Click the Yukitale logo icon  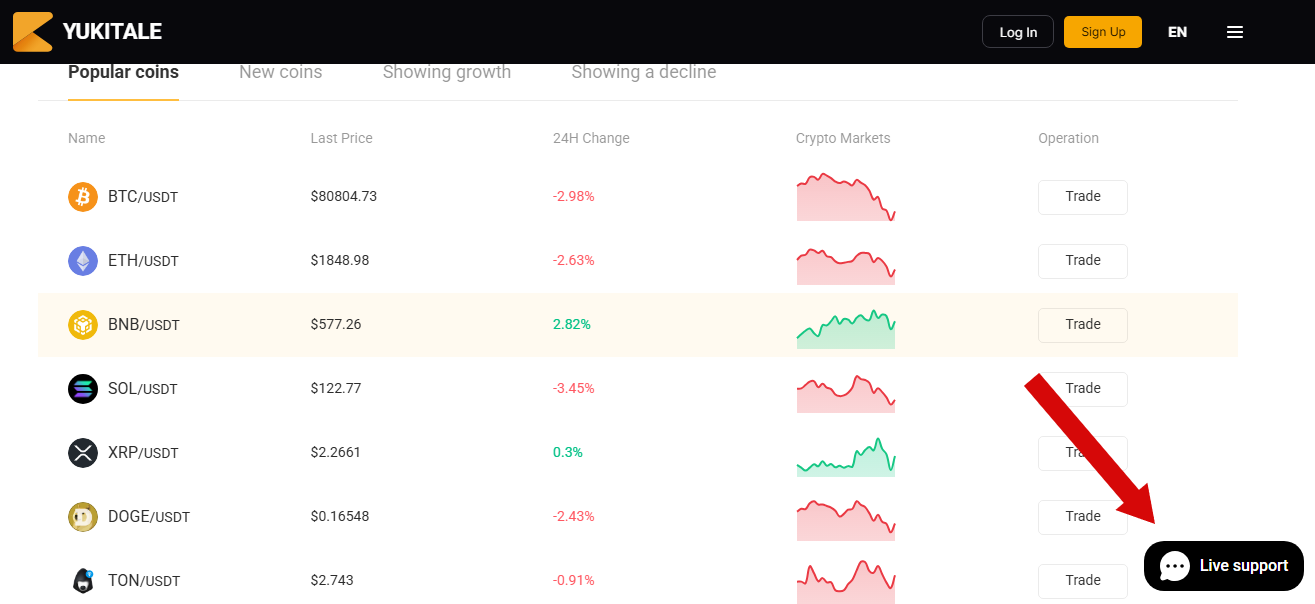tap(32, 32)
